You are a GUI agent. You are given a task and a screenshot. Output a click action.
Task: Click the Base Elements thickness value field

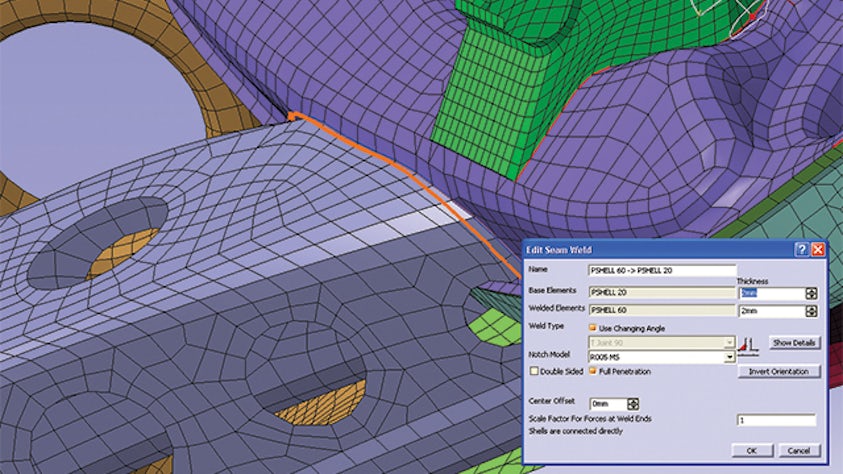[x=772, y=293]
